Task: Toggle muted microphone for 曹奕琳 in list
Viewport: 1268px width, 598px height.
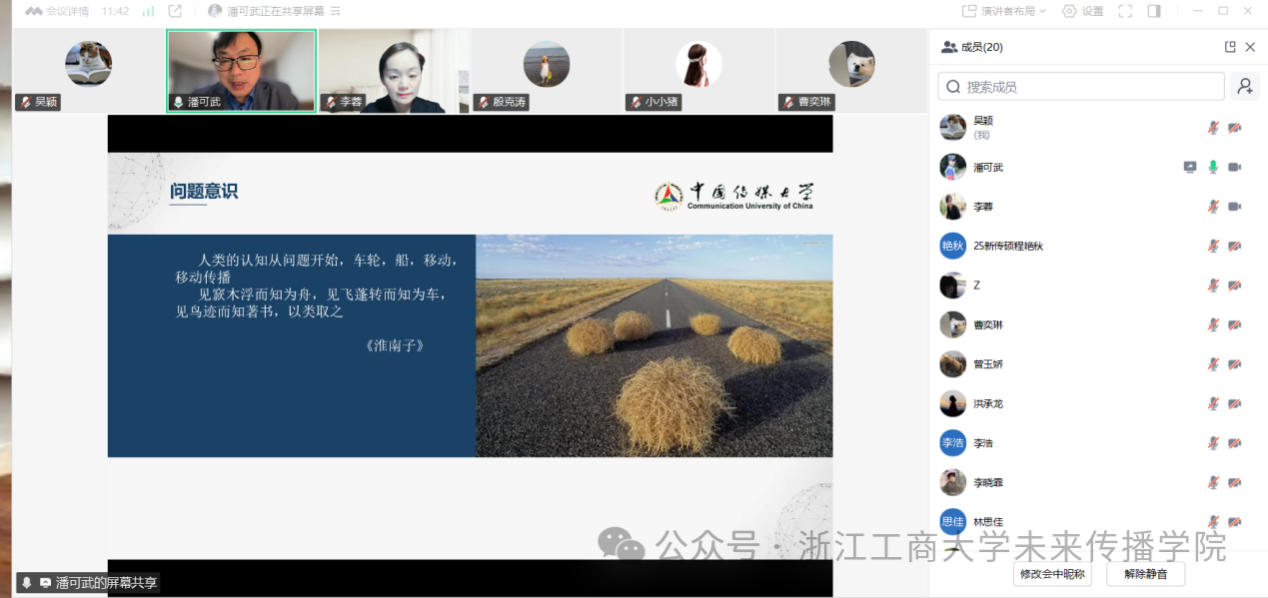Action: [x=1213, y=325]
